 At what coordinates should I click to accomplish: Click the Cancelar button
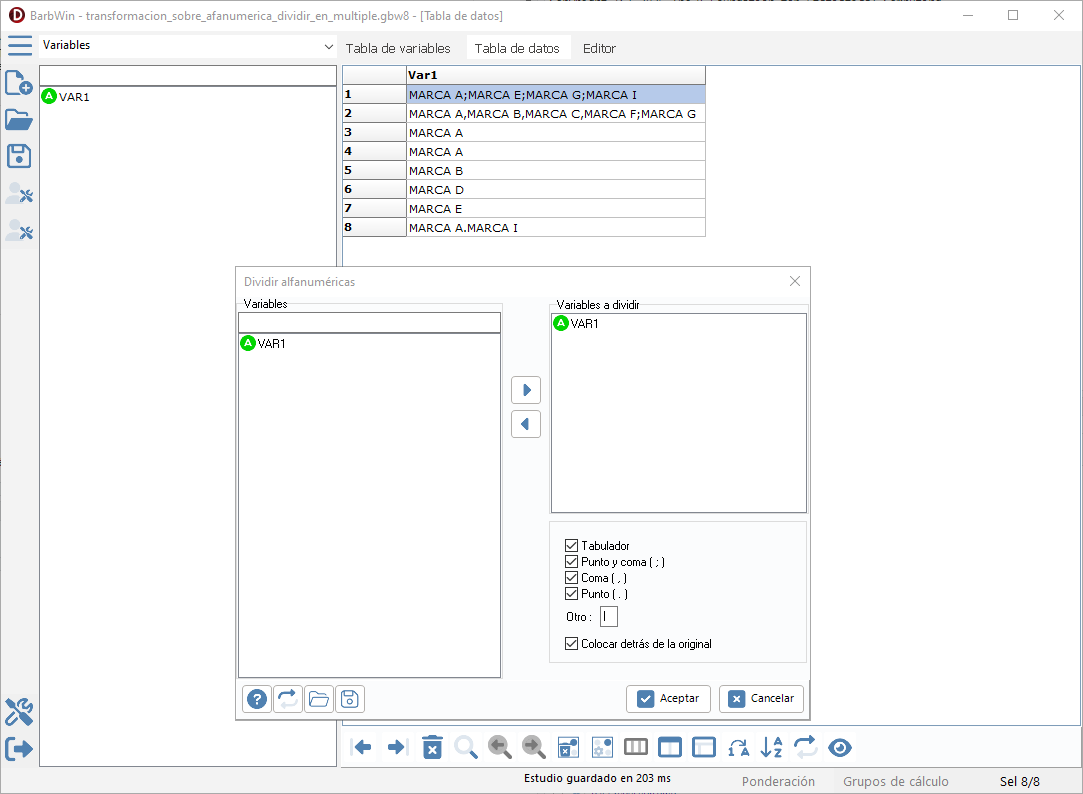point(761,699)
